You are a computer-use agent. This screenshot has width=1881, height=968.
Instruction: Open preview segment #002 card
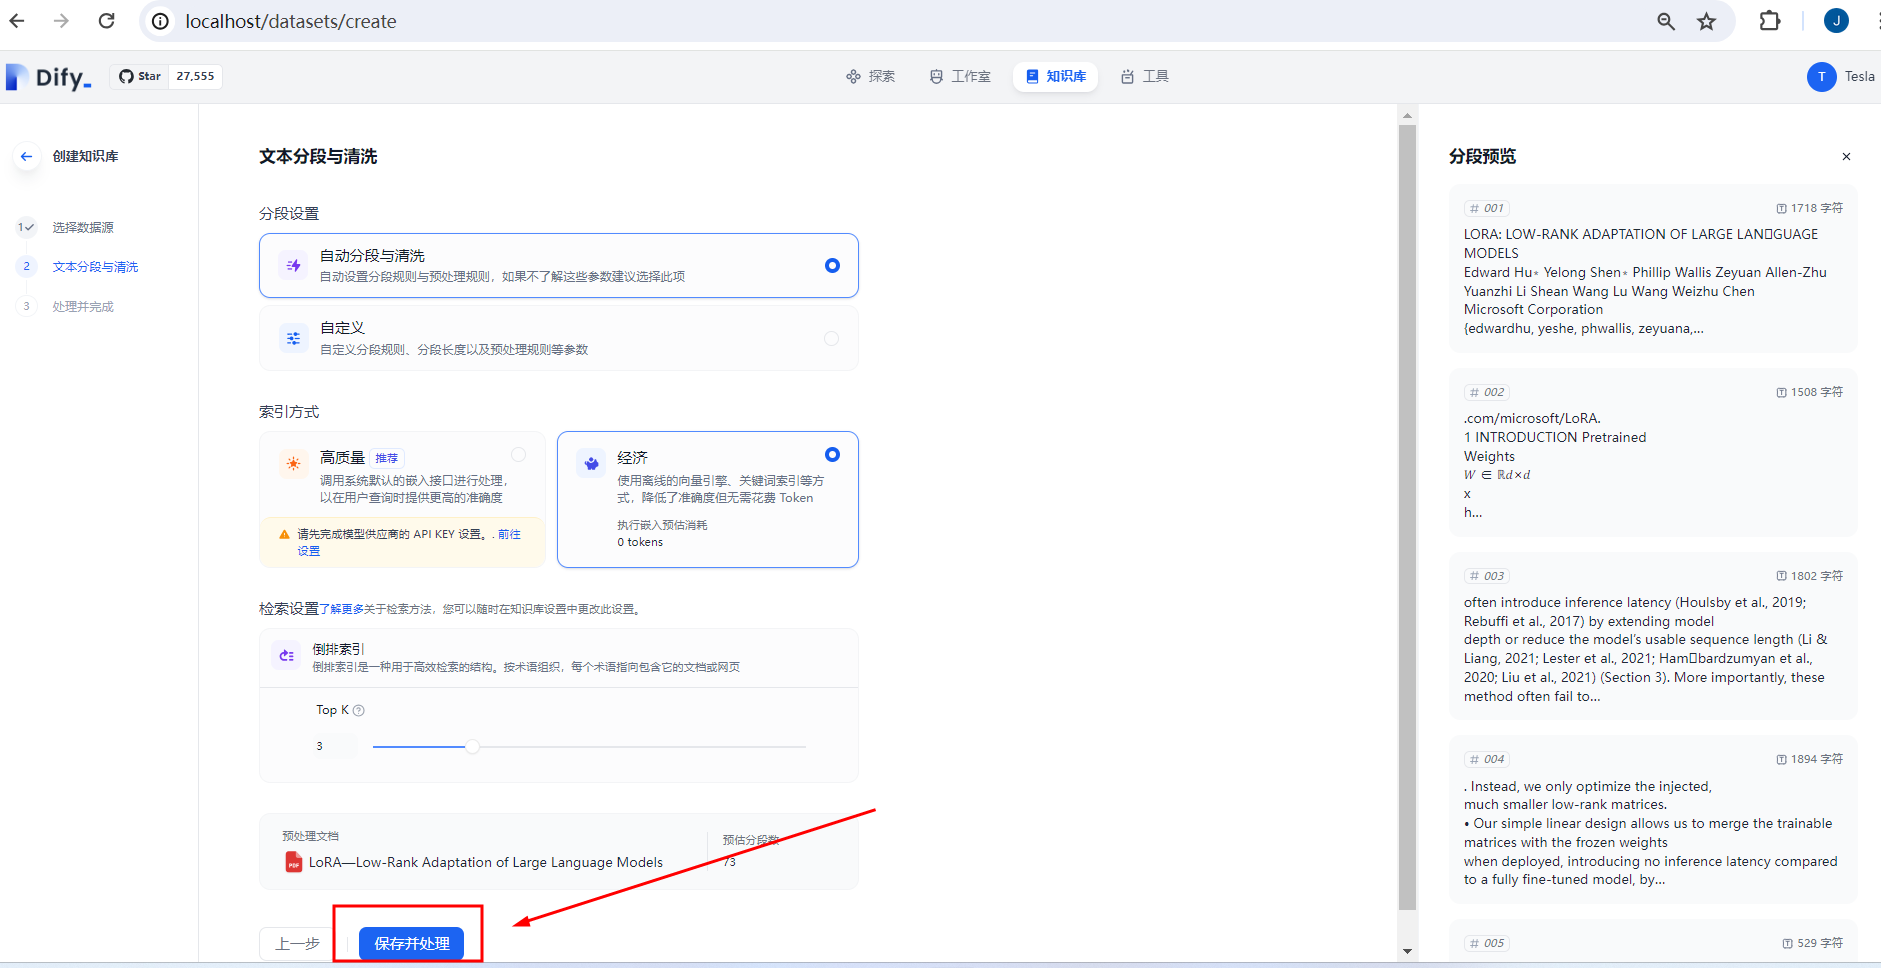[1653, 453]
